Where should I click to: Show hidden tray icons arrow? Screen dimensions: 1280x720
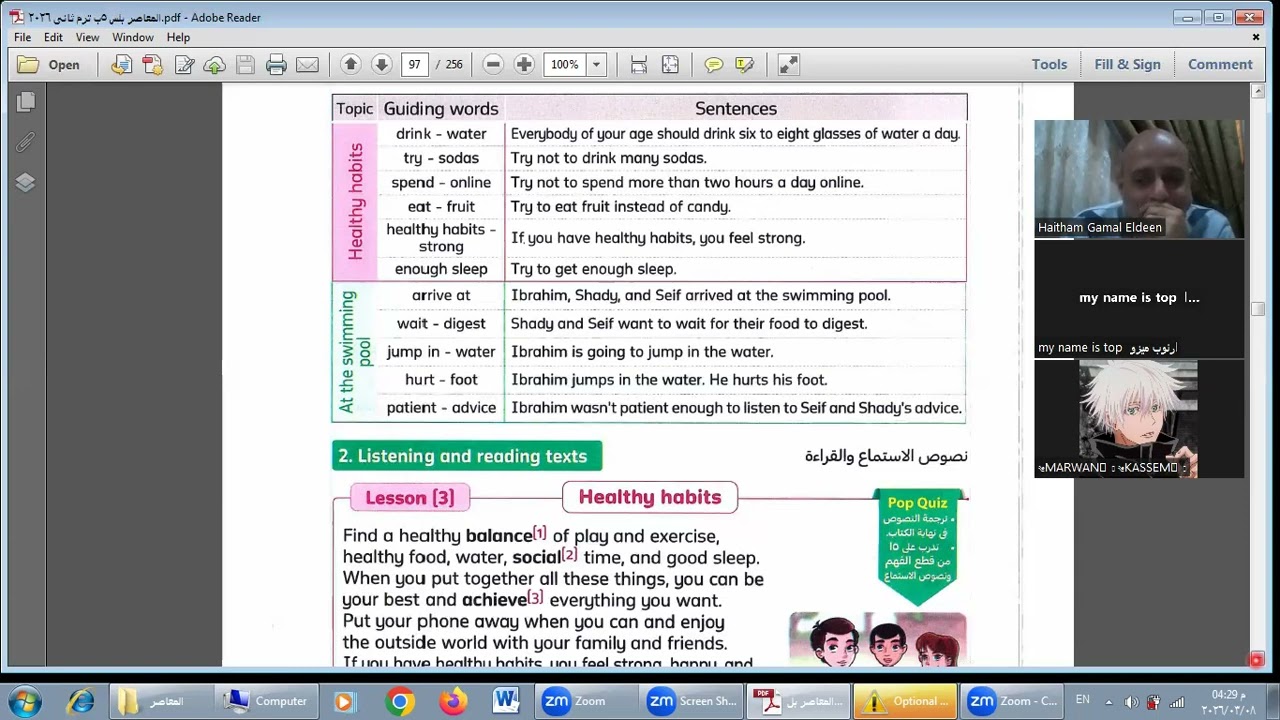coord(1108,702)
